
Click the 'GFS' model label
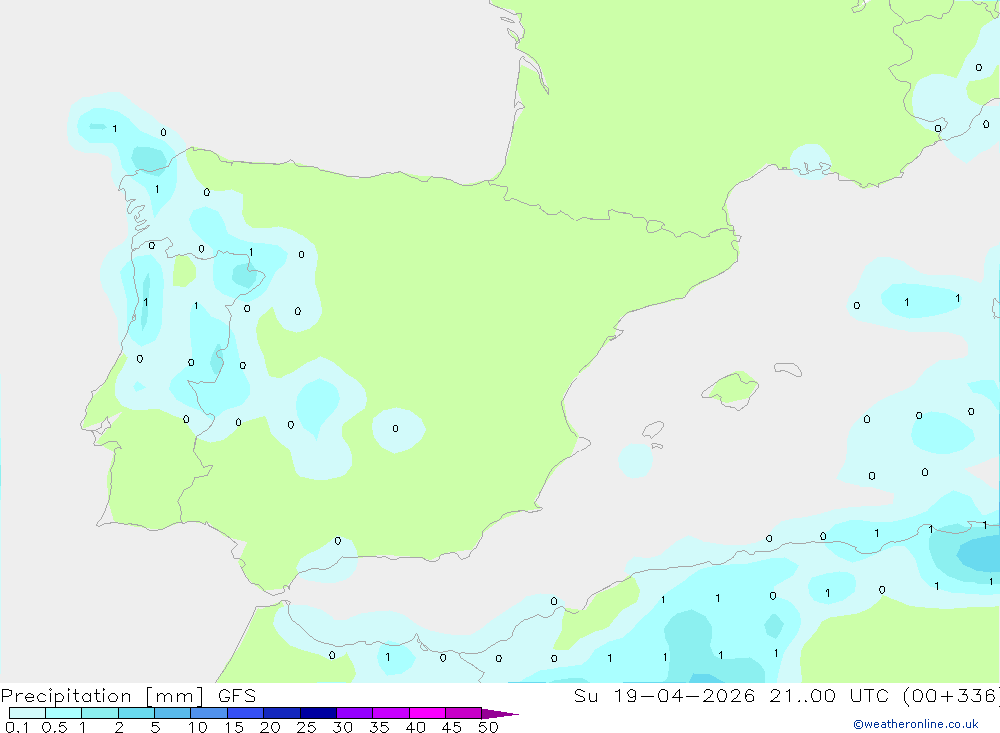click(x=237, y=695)
